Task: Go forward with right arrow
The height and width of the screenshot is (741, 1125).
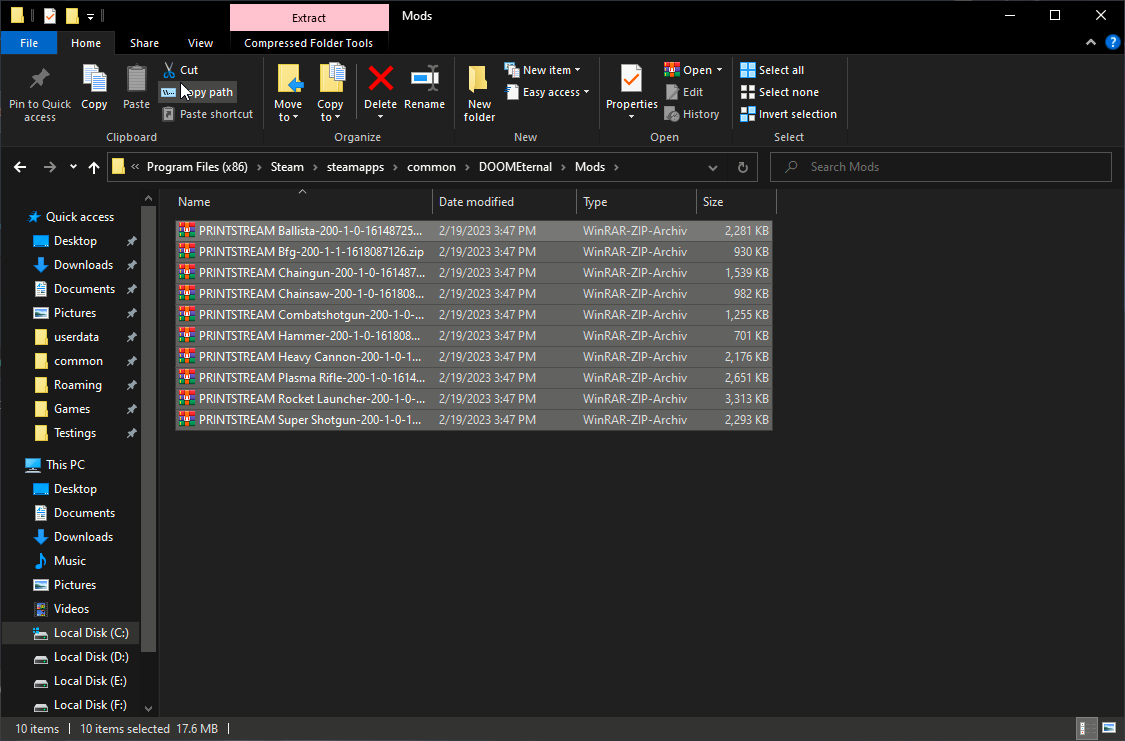Action: tap(50, 167)
